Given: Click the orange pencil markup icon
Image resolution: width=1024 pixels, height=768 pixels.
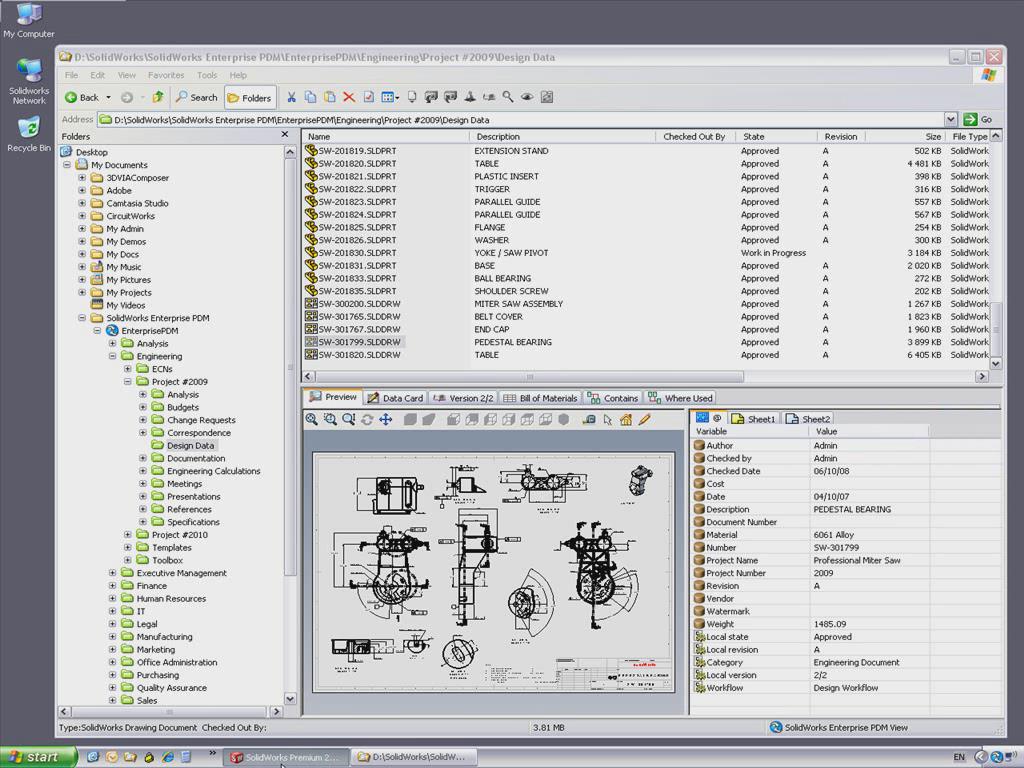Looking at the screenshot, I should pyautogui.click(x=645, y=419).
